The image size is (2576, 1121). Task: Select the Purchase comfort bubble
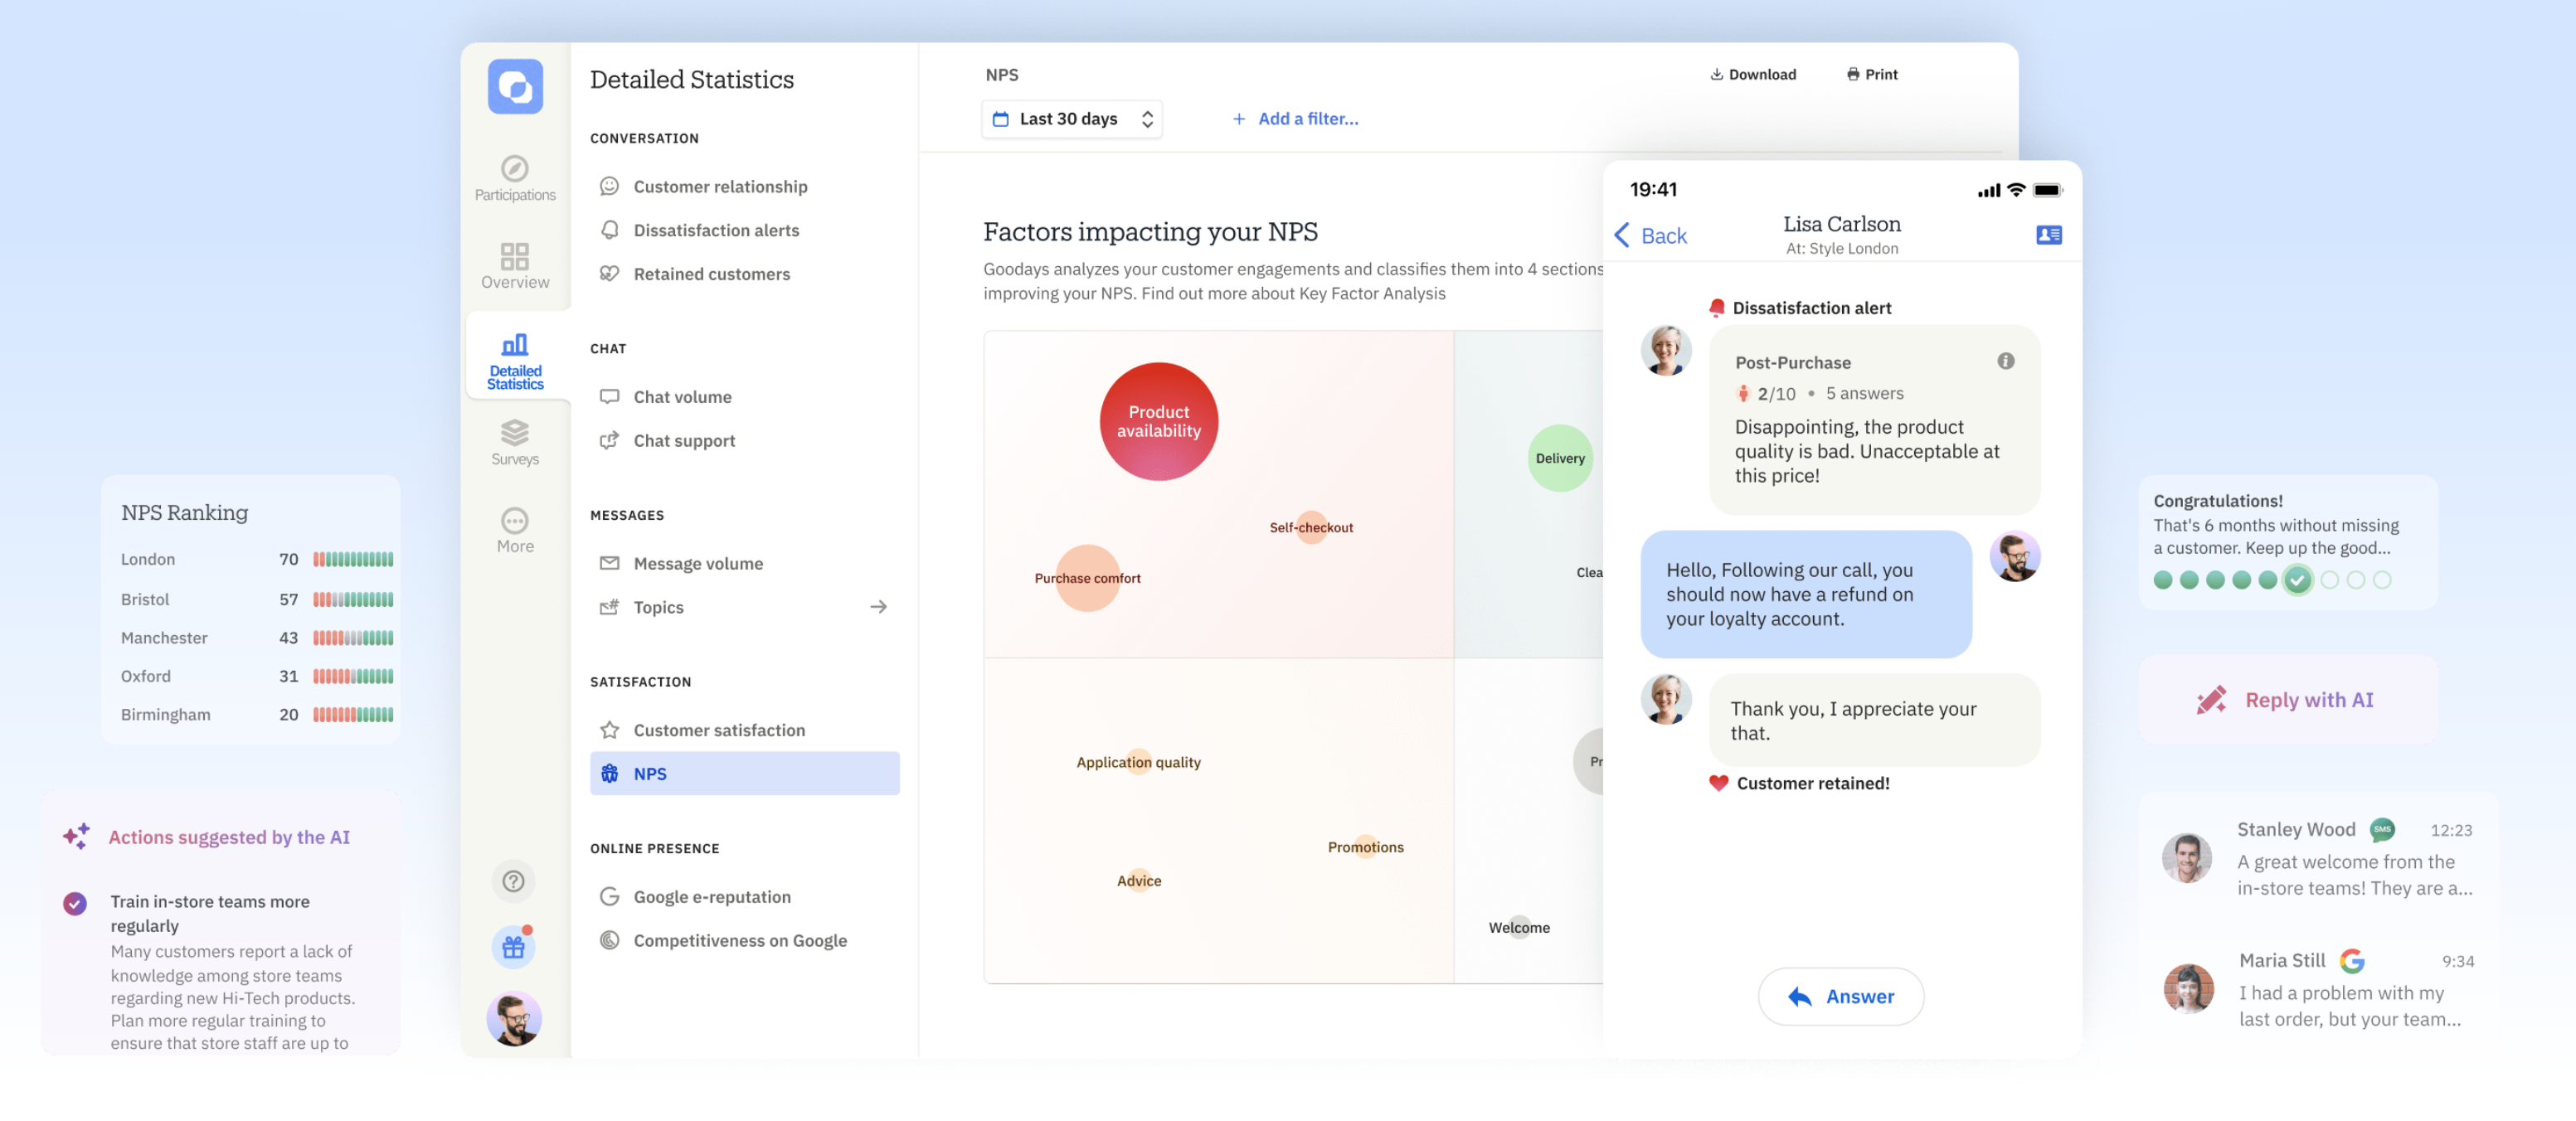[x=1087, y=578]
